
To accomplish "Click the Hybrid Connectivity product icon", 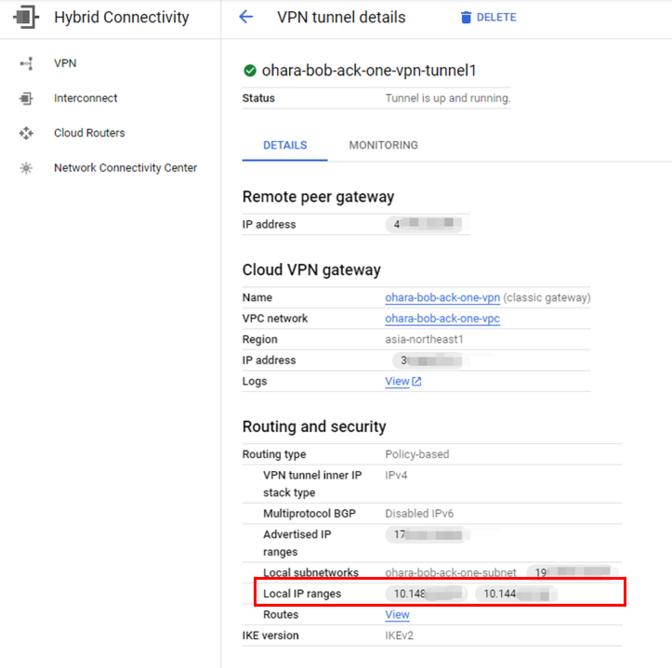I will tap(26, 17).
